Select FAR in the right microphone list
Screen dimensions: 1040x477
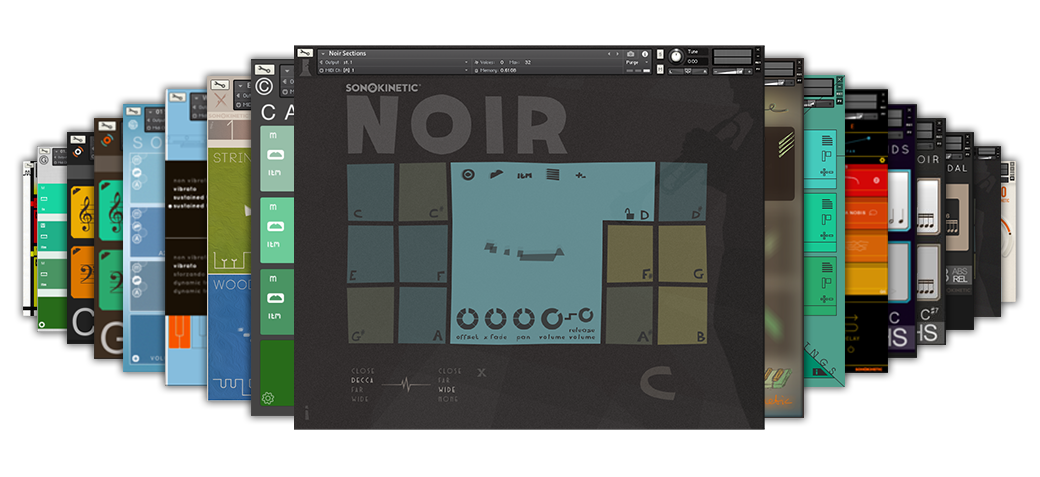(x=444, y=381)
